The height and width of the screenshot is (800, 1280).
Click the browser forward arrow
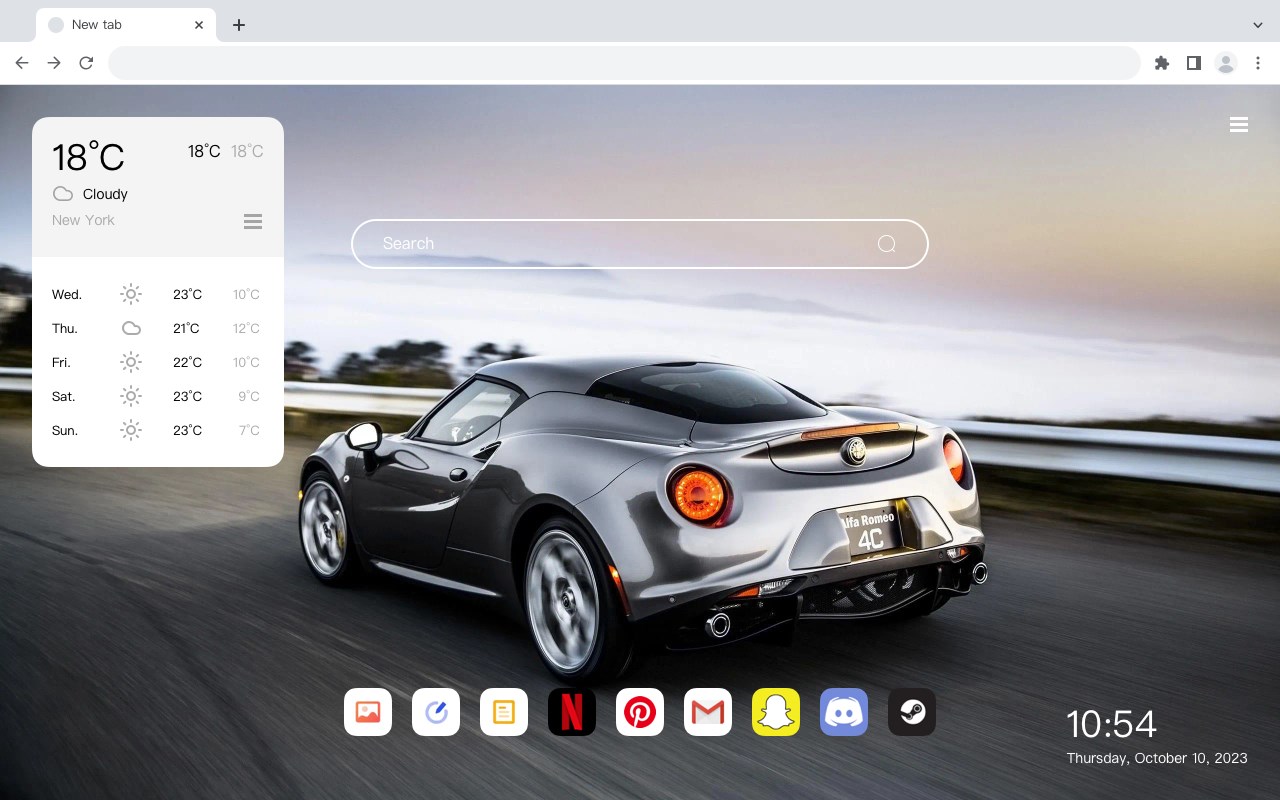click(x=54, y=63)
